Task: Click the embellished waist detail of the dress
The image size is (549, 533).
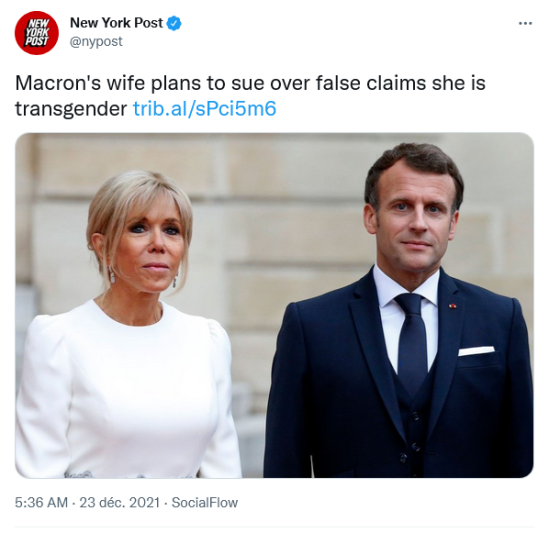Action: tap(130, 475)
